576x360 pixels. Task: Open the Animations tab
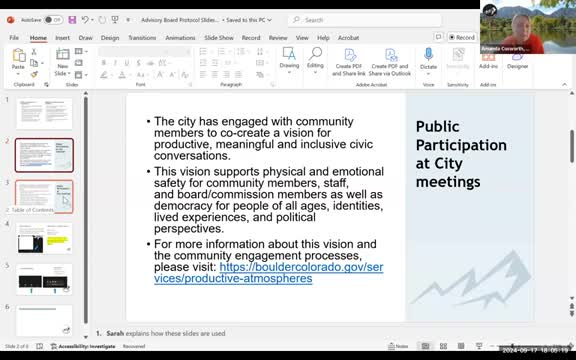click(x=180, y=37)
